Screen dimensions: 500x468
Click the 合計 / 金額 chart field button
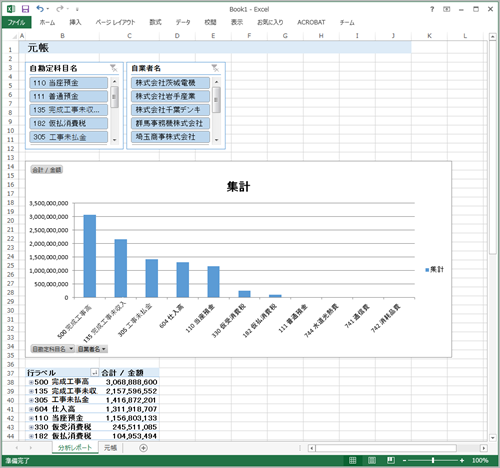tap(47, 170)
